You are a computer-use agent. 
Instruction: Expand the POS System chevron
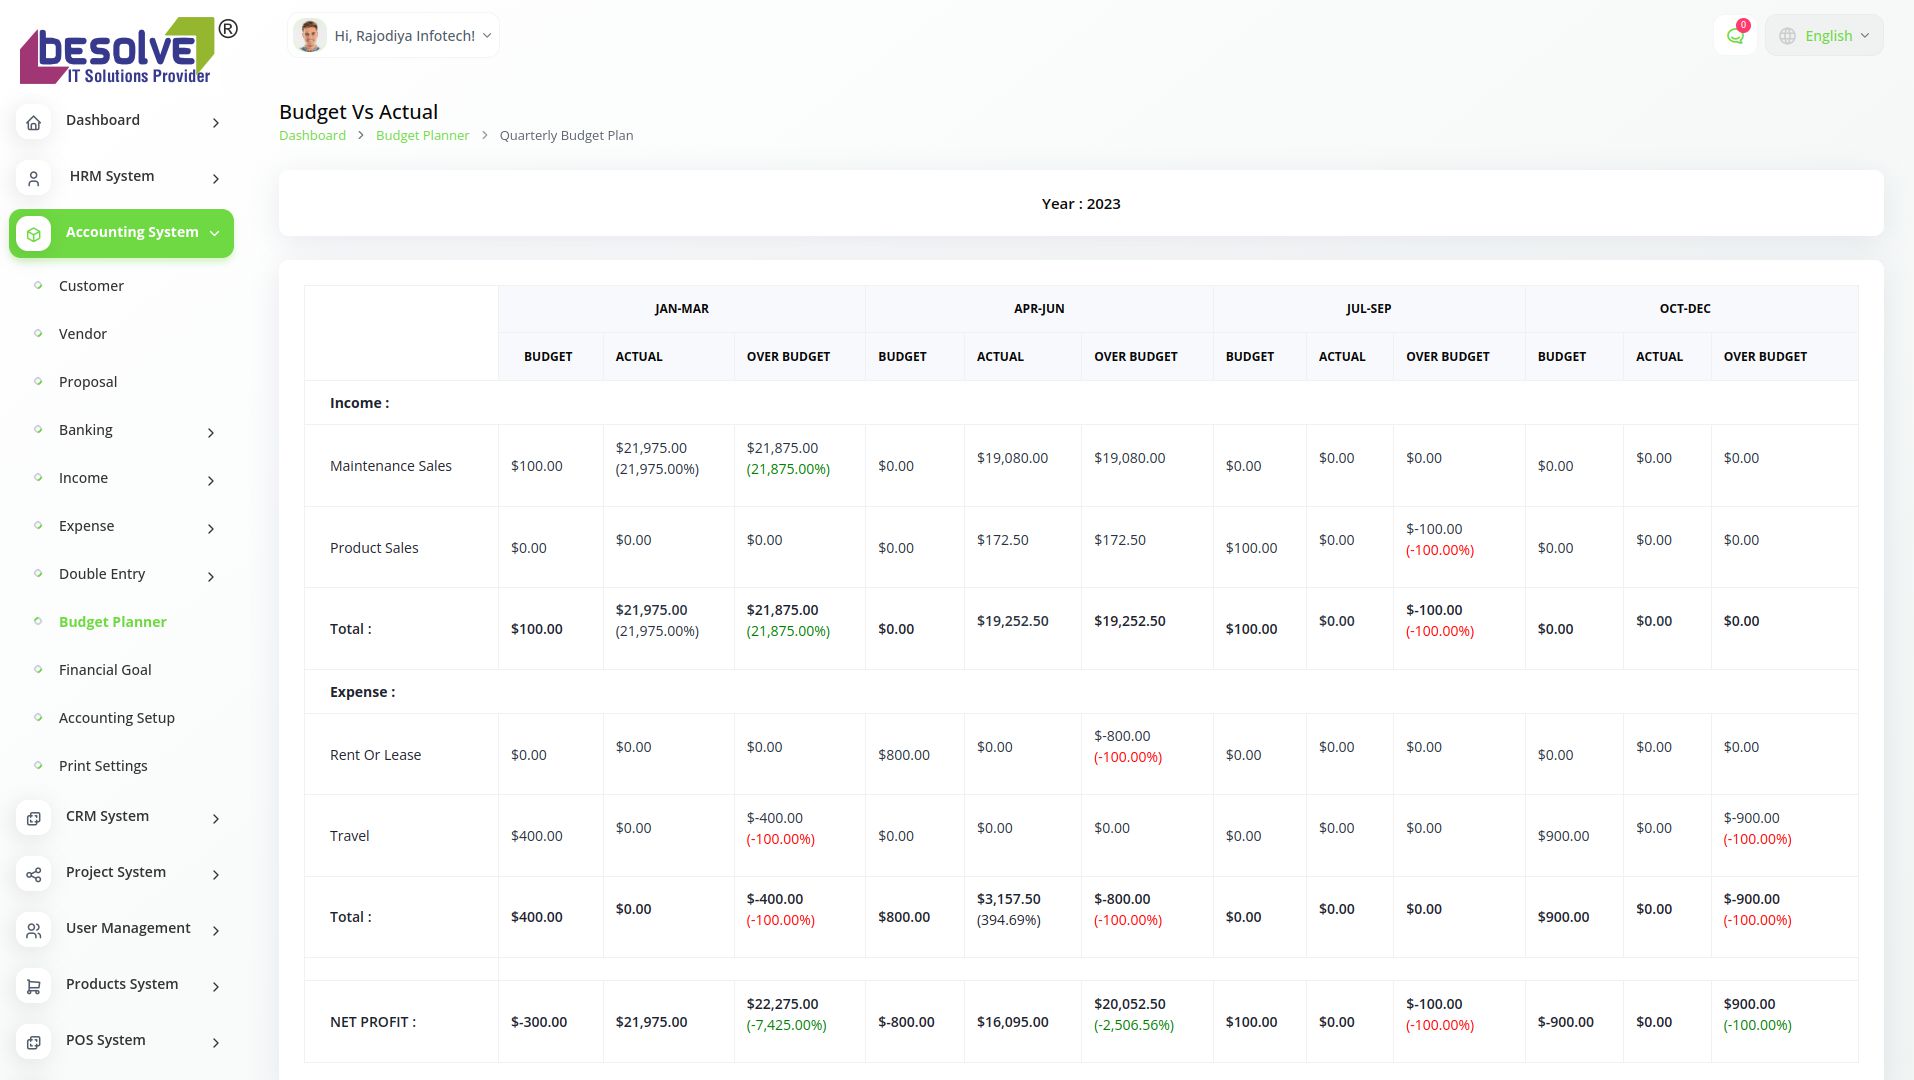pyautogui.click(x=216, y=1042)
